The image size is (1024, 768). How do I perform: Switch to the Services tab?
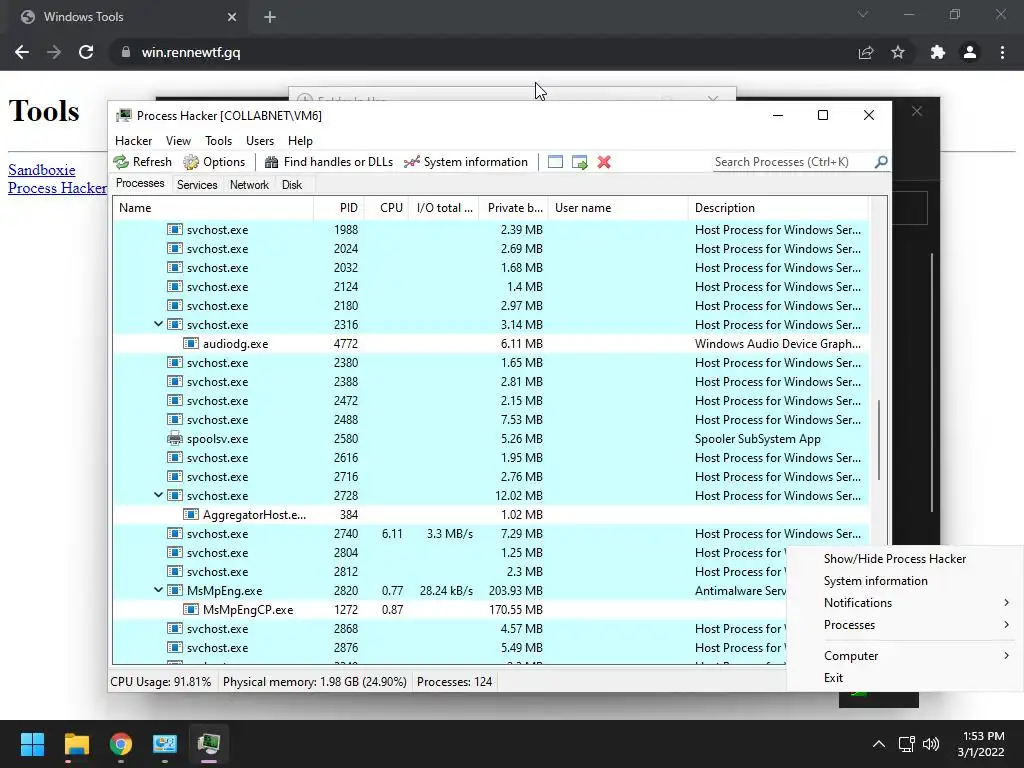197,185
